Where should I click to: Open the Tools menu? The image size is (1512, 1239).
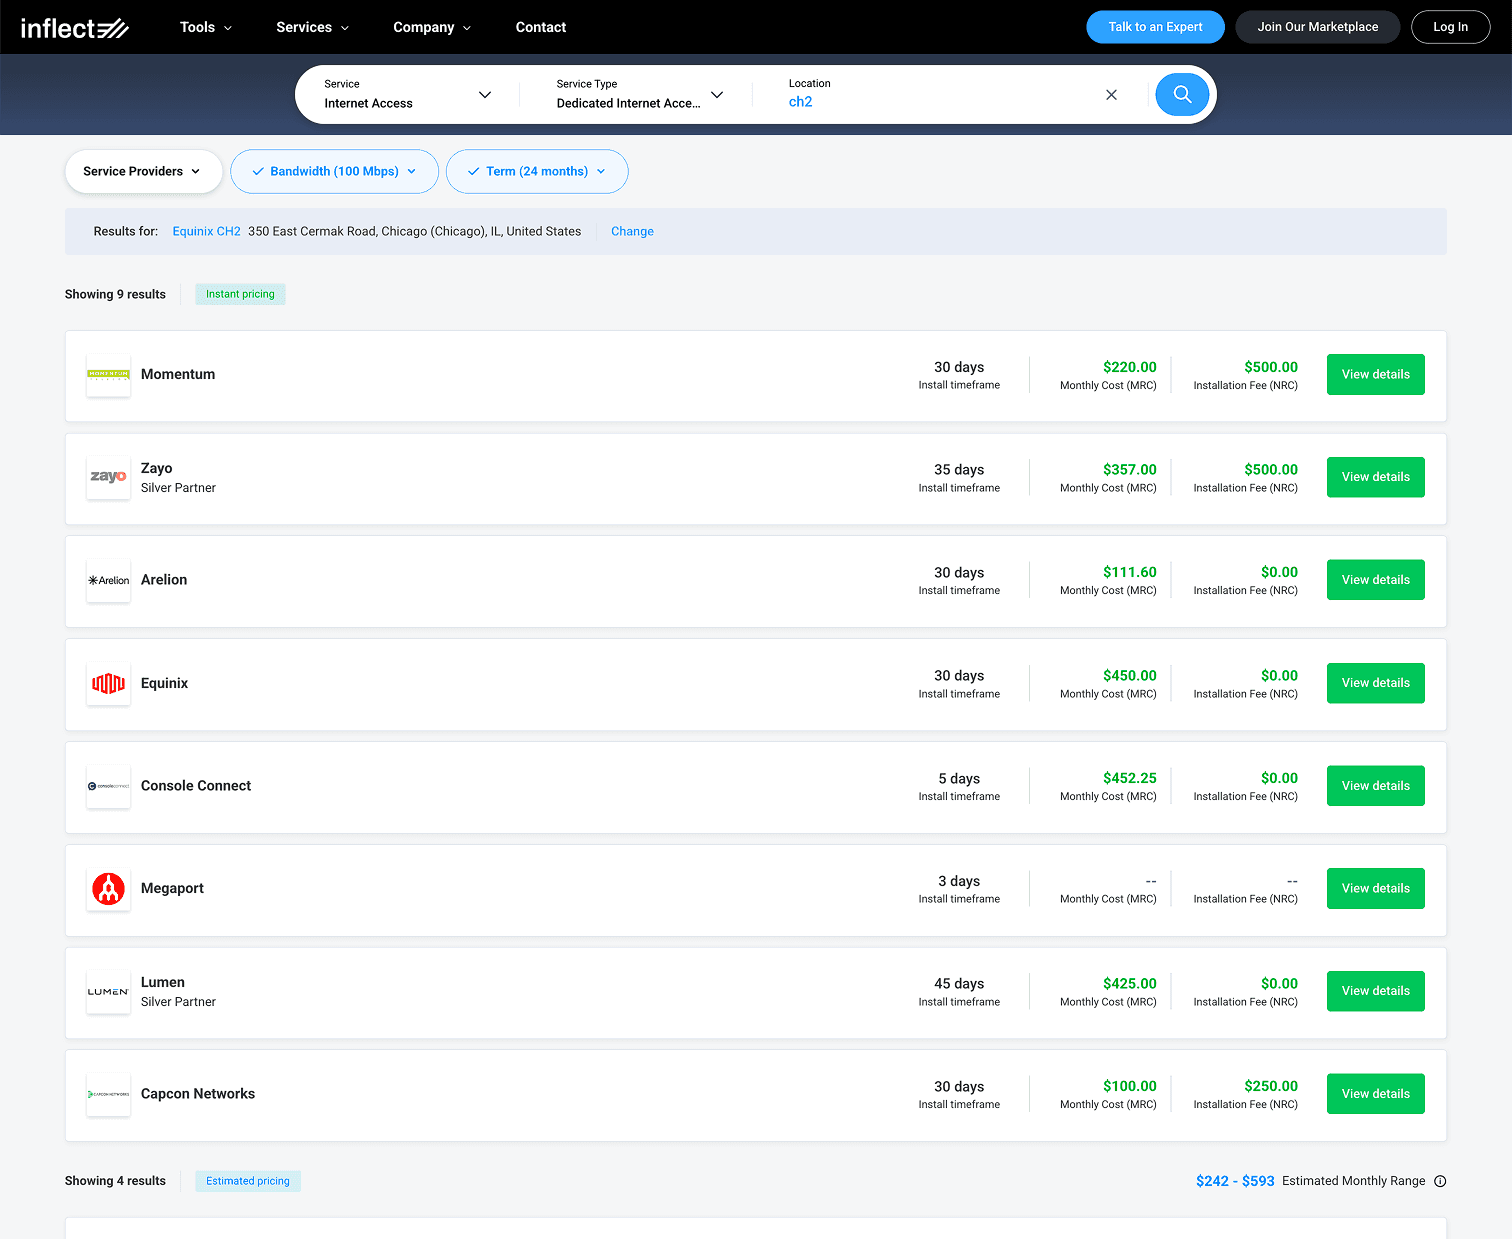pyautogui.click(x=206, y=27)
